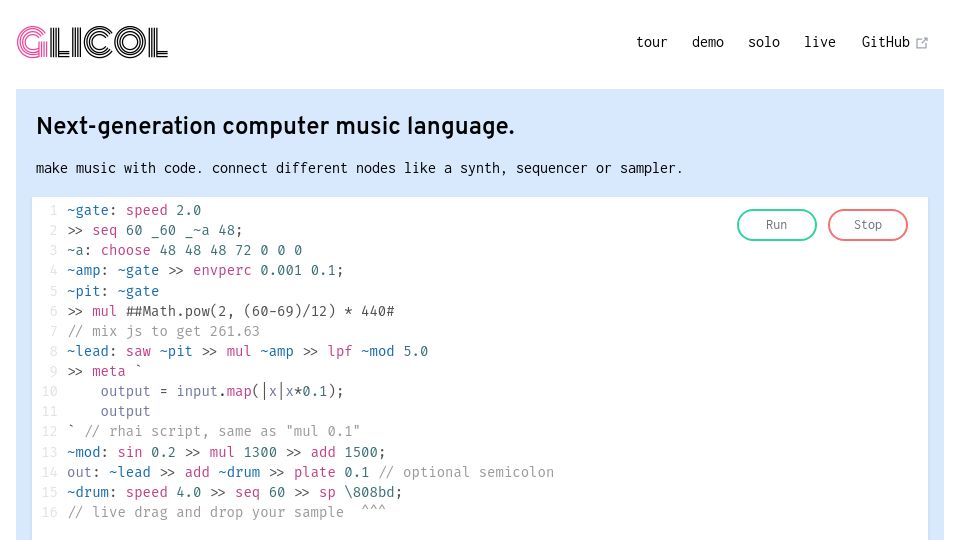Click code line "~amp: ~gate >> envperc 0.001 0.1;"
This screenshot has height=540, width=960.
[x=205, y=271]
